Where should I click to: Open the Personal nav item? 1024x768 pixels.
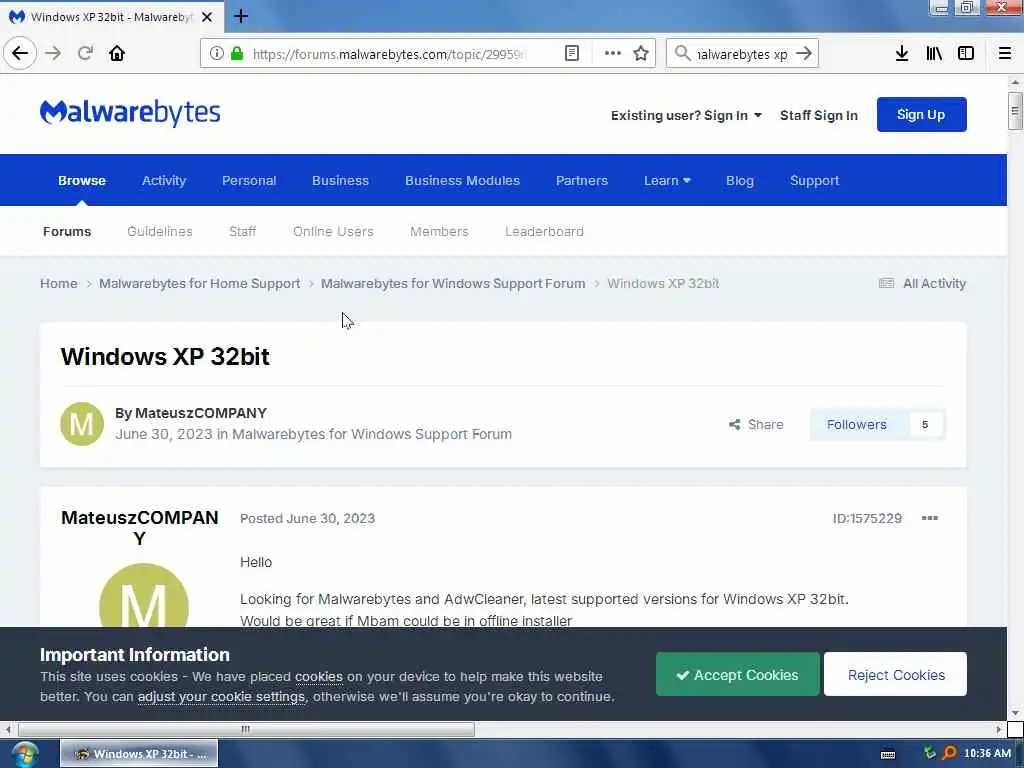[249, 181]
